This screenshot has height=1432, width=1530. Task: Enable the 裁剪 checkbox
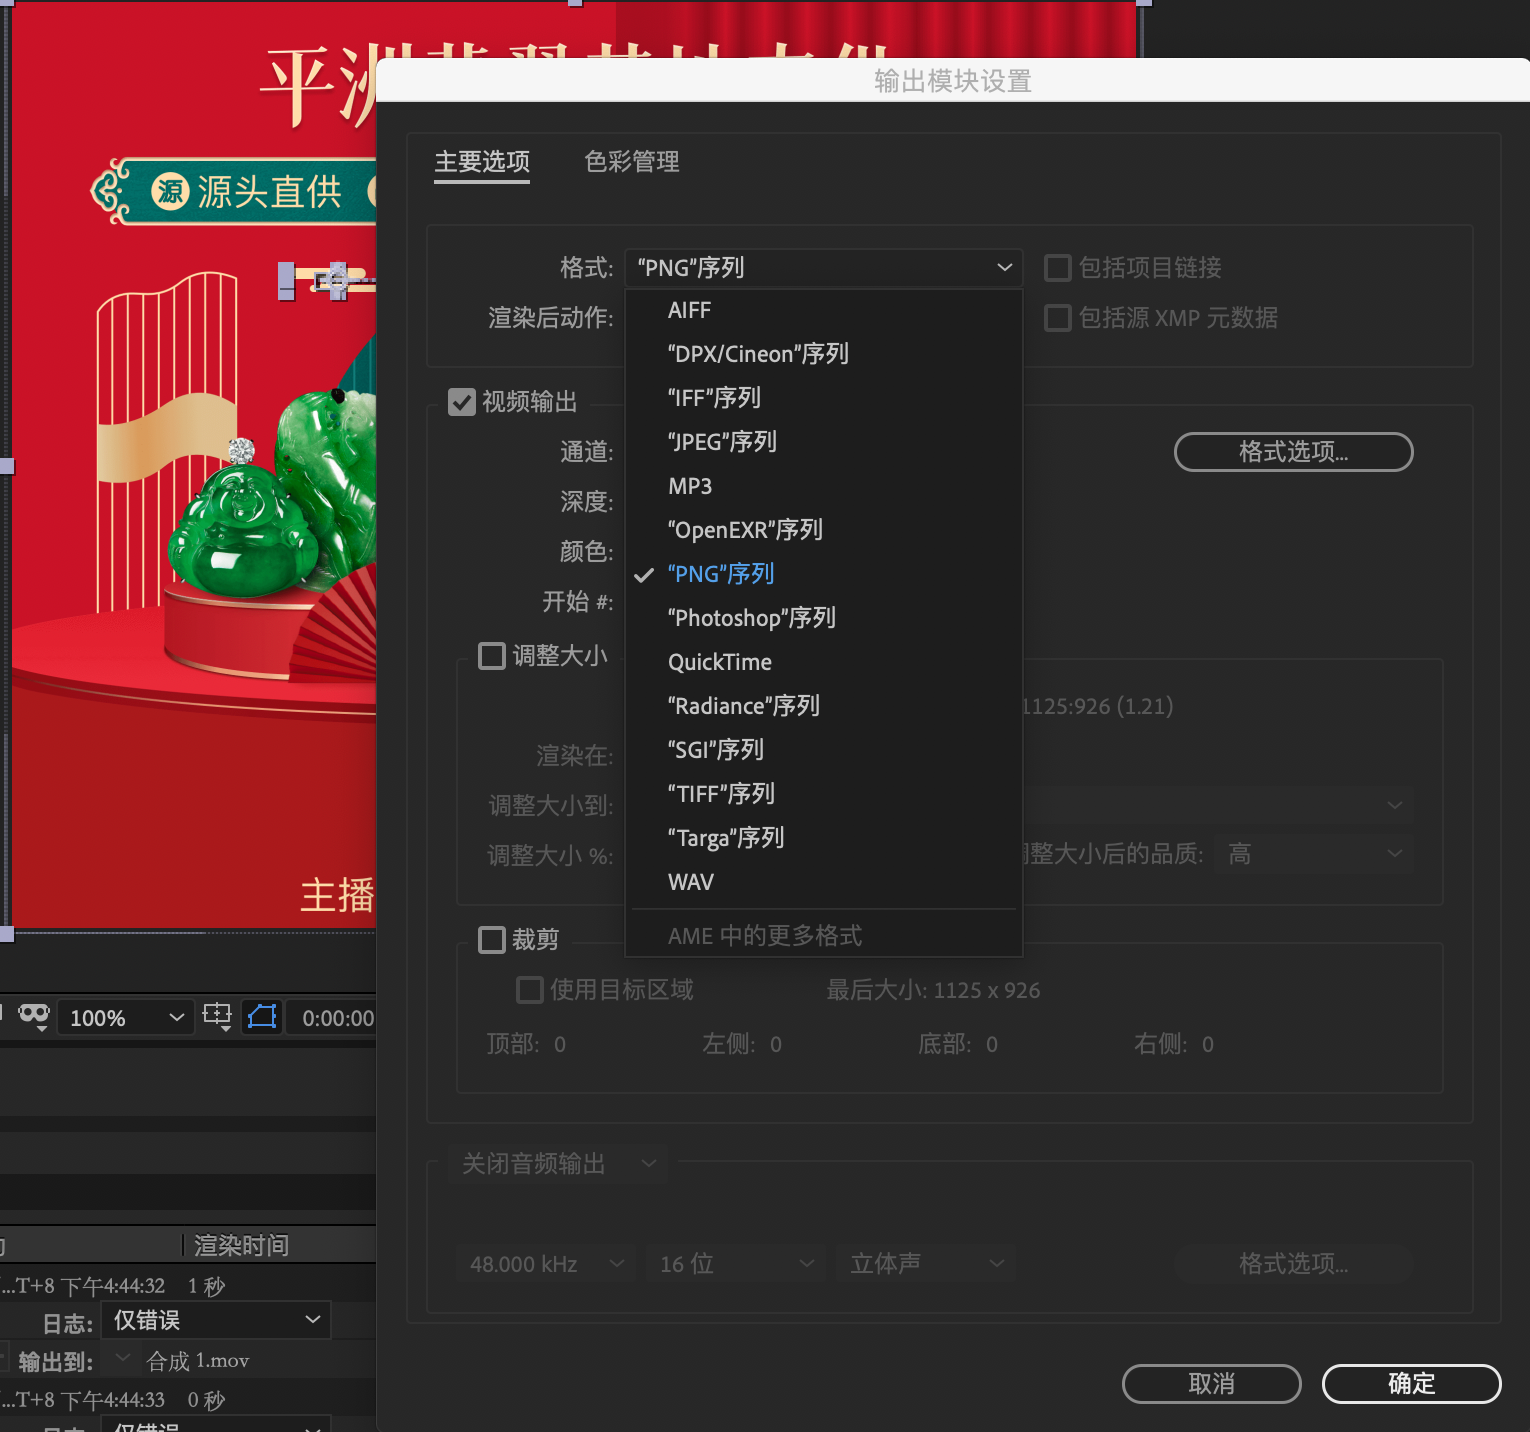[x=491, y=939]
